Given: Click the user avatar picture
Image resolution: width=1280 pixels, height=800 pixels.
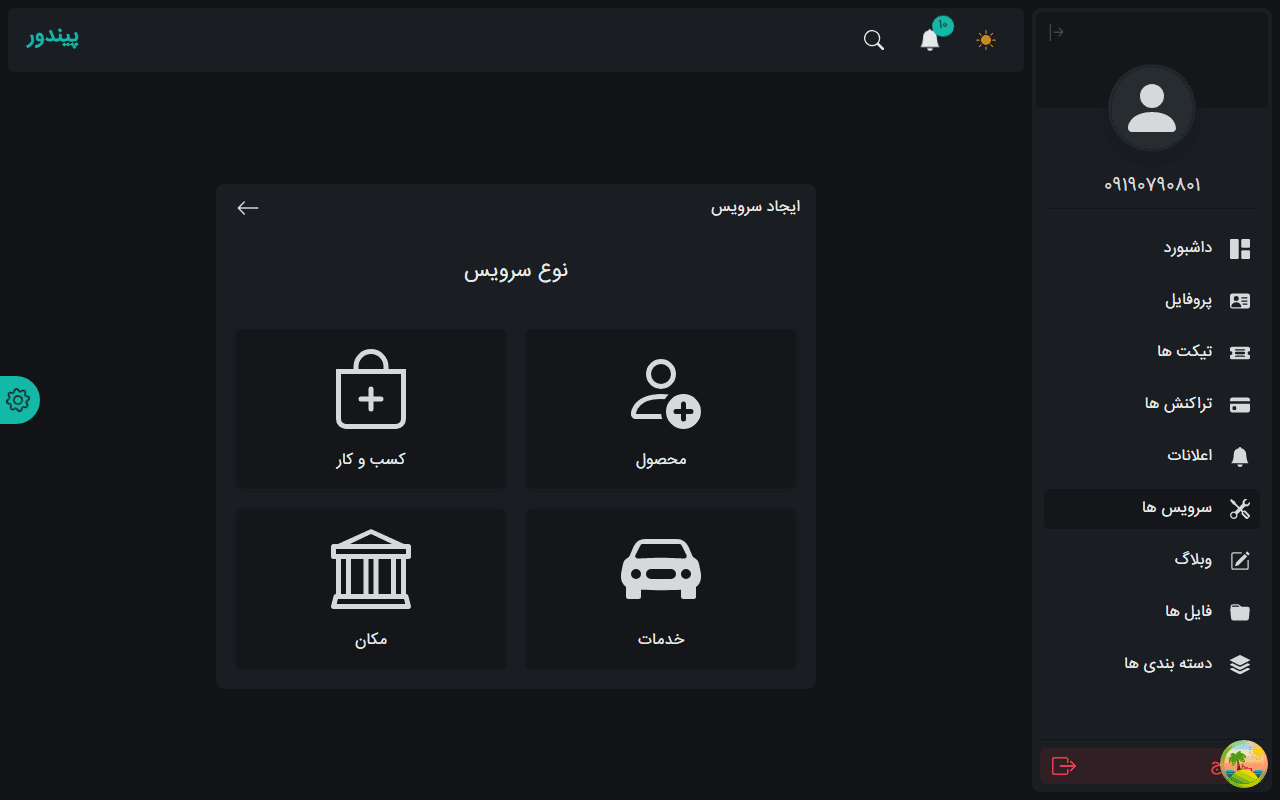Looking at the screenshot, I should [1152, 108].
